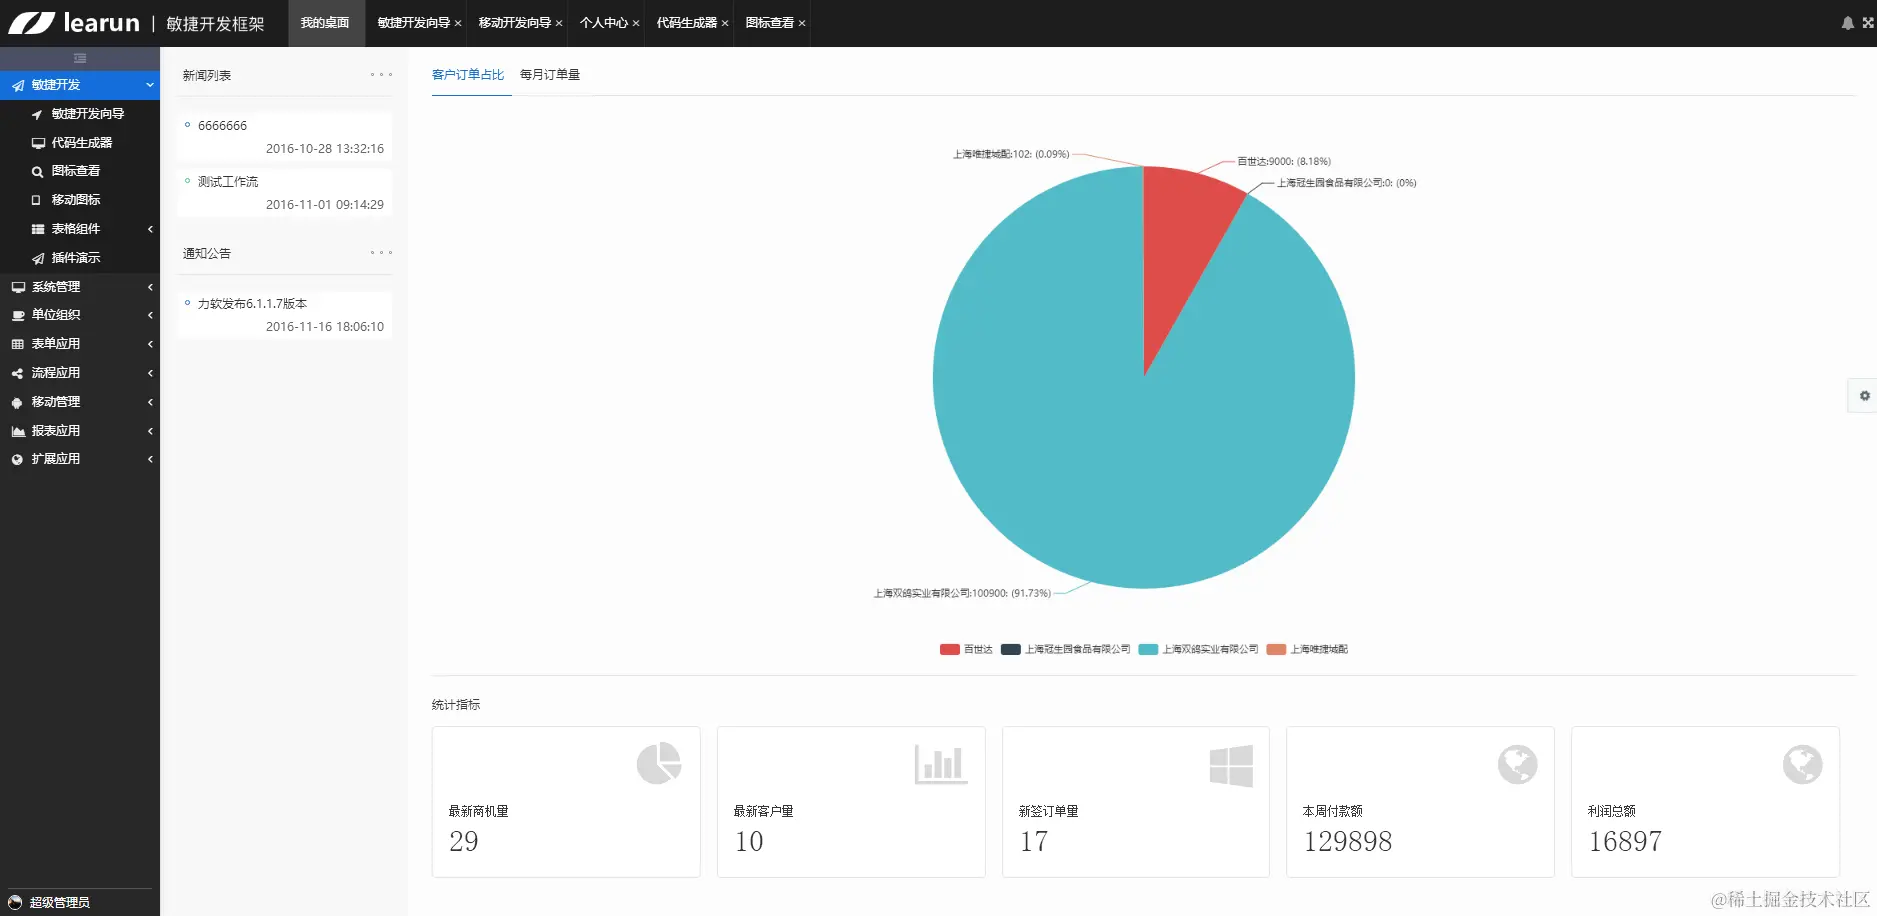This screenshot has width=1877, height=916.
Task: Toggle 百世达 red legend swatch
Action: point(950,650)
